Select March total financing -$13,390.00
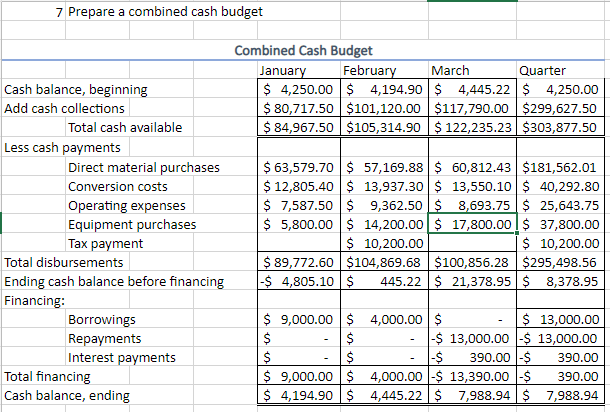This screenshot has height=412, width=610. (473, 377)
